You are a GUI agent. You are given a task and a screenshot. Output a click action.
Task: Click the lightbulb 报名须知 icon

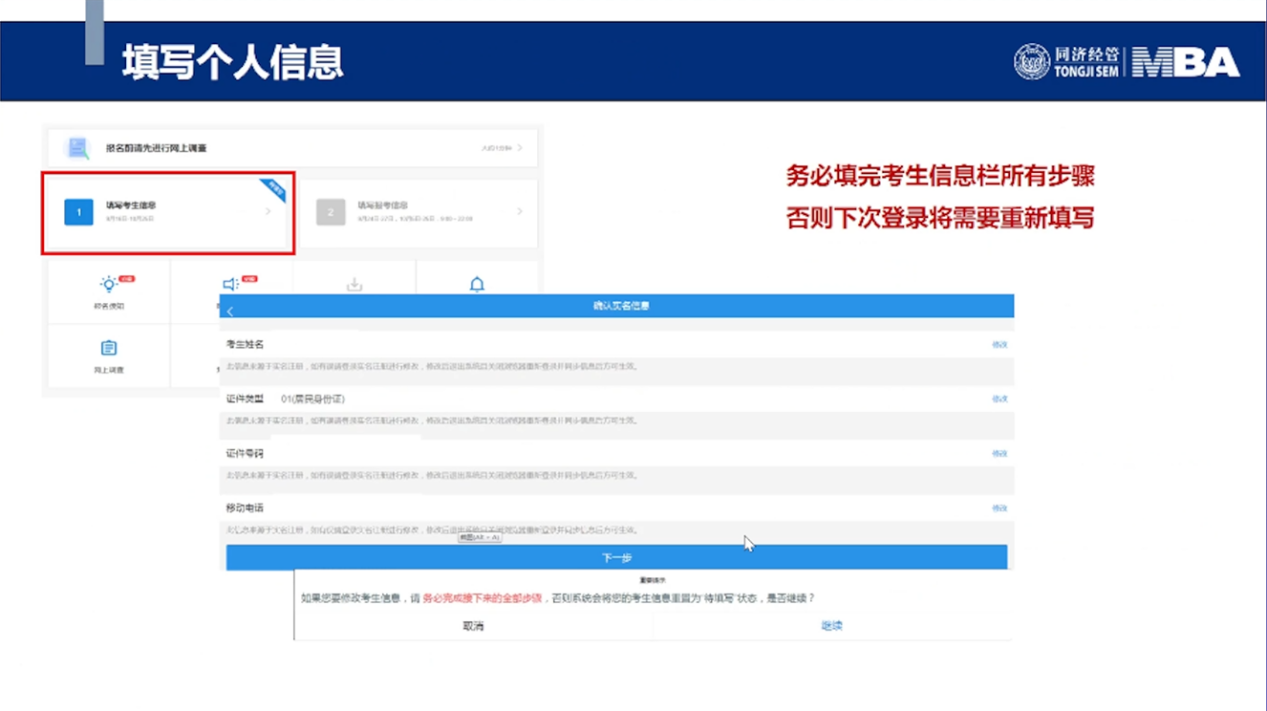[109, 285]
